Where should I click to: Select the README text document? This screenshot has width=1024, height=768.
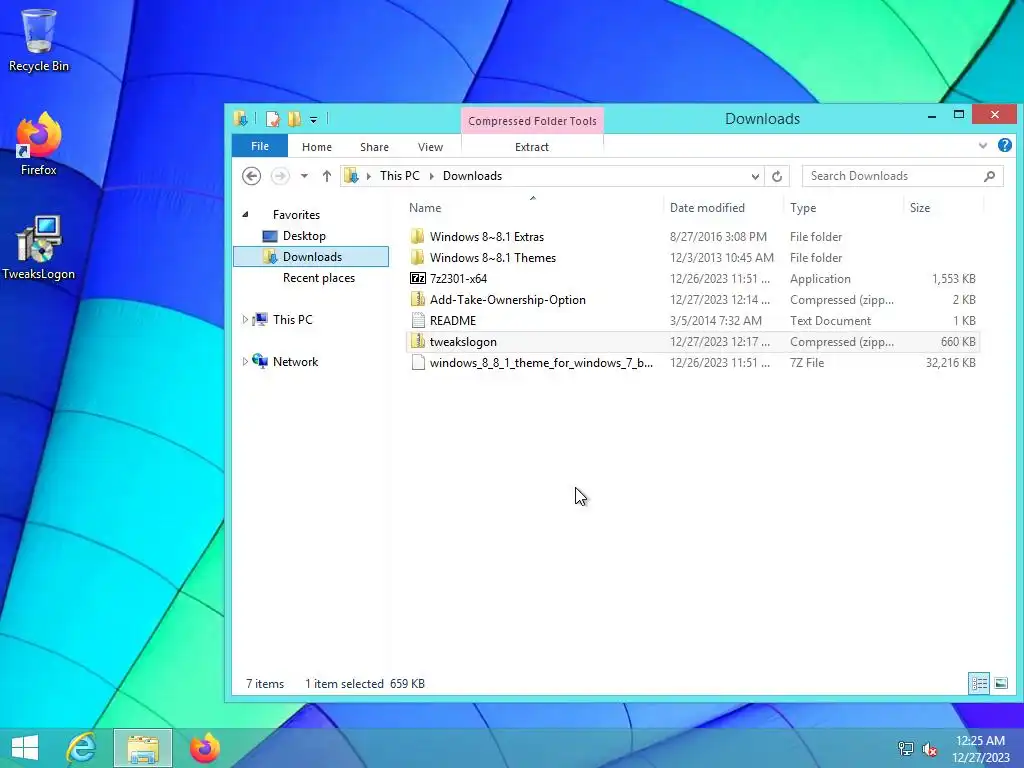pyautogui.click(x=692, y=321)
